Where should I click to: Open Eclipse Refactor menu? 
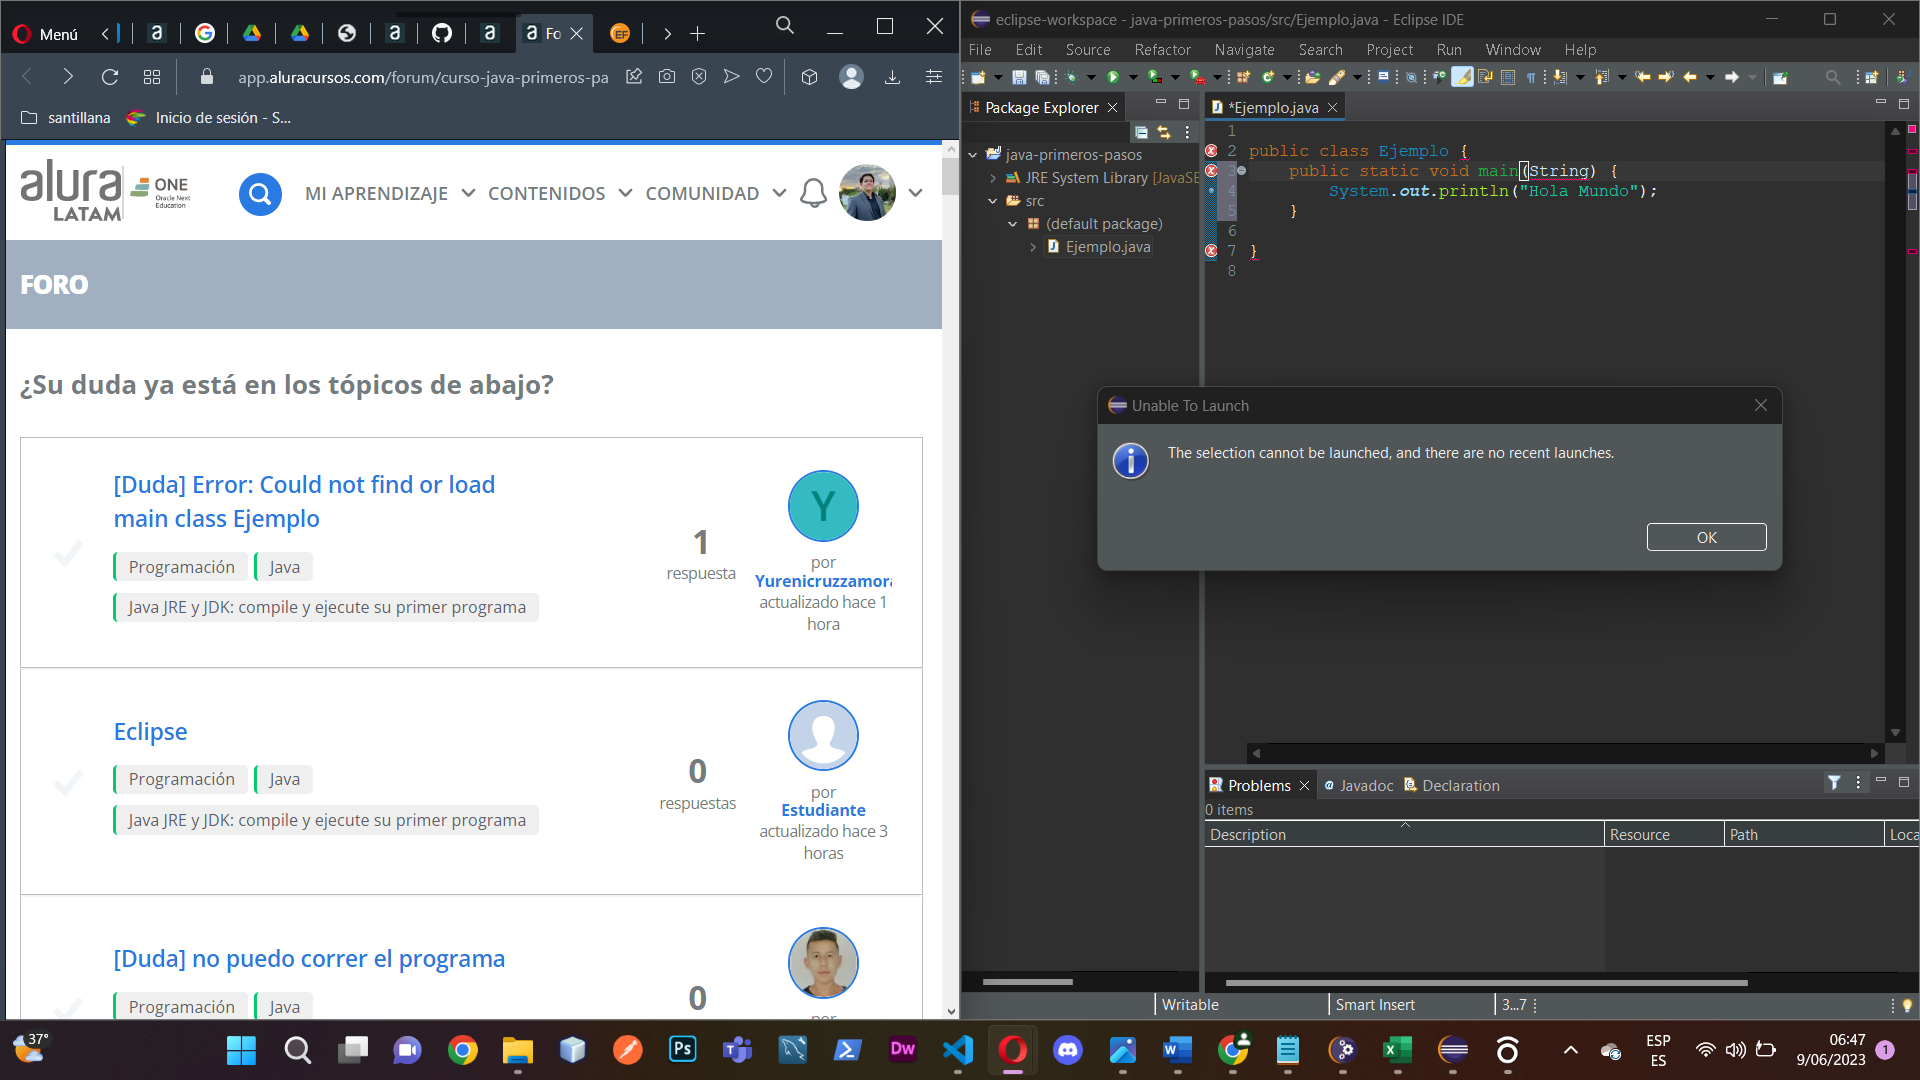pos(1162,49)
